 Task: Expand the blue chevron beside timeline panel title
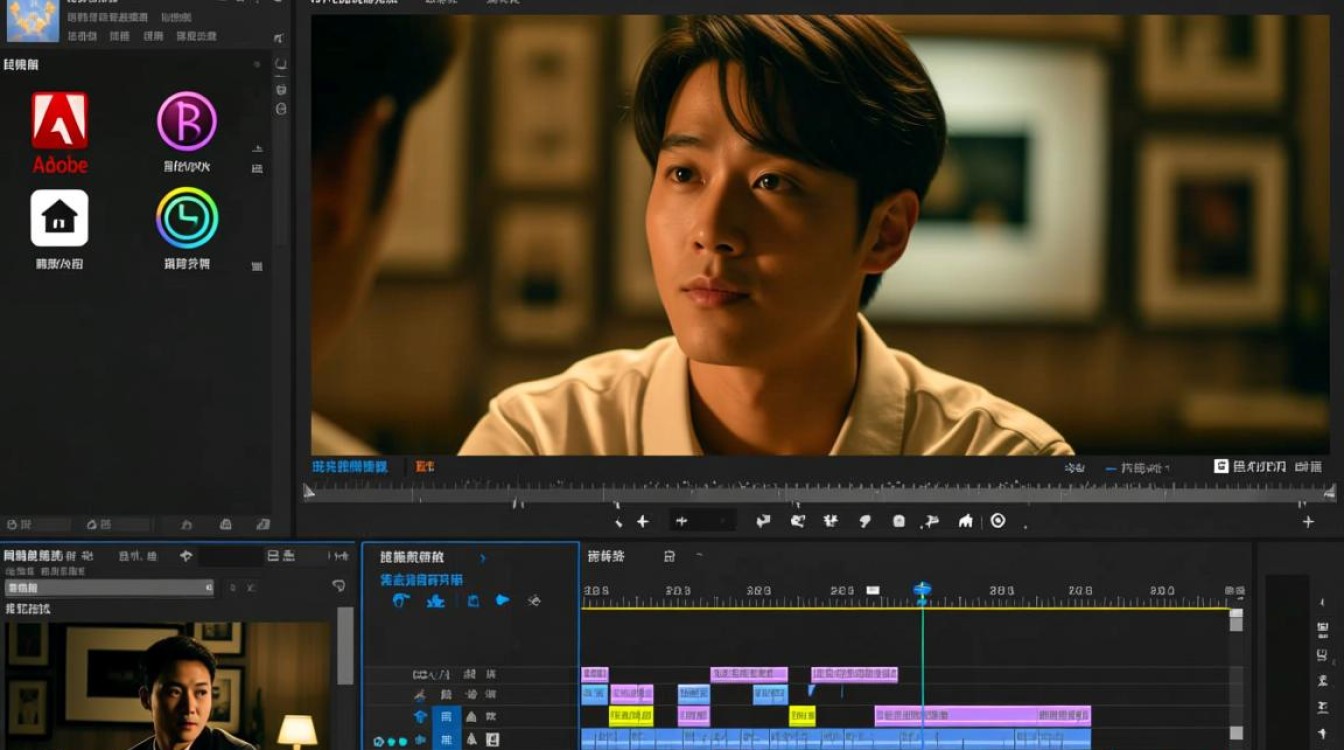(x=483, y=558)
